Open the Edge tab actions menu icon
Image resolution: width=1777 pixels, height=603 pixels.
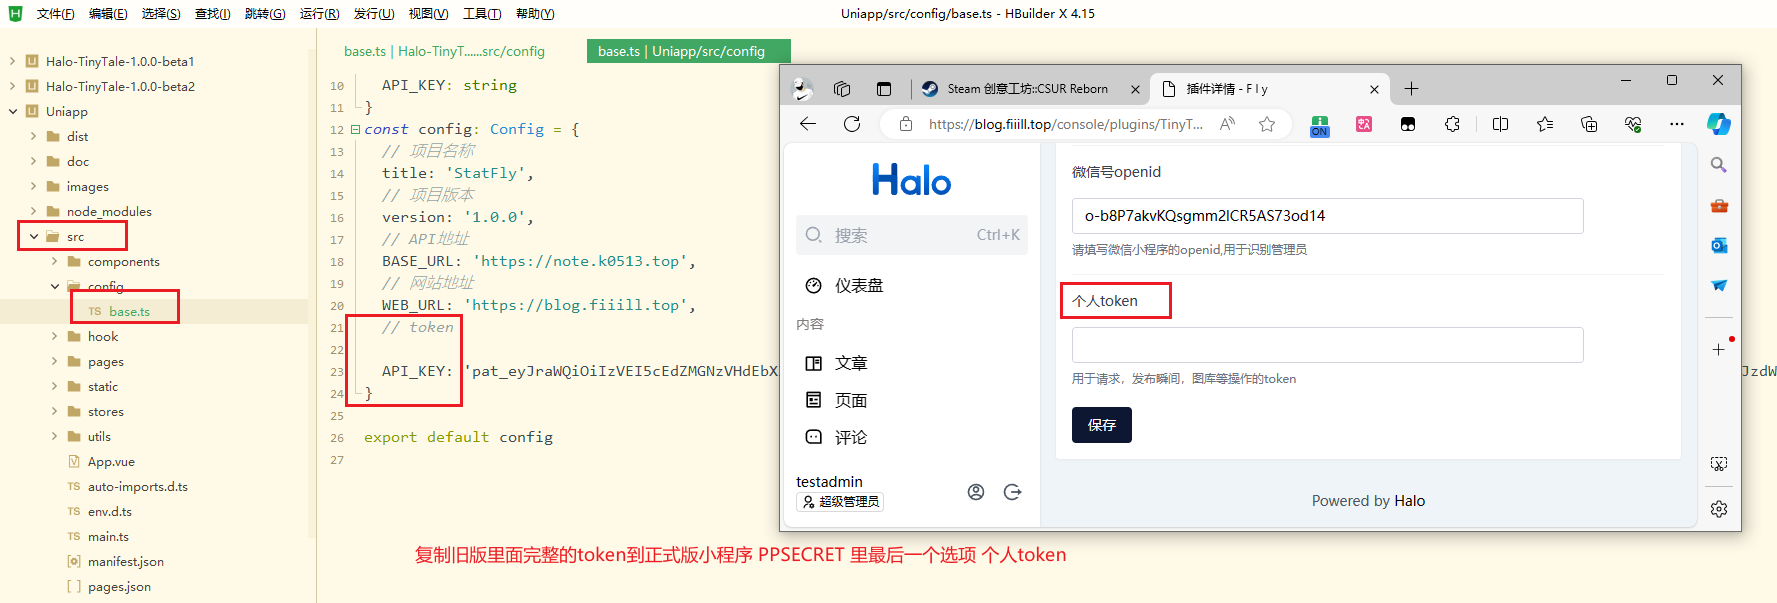[884, 89]
